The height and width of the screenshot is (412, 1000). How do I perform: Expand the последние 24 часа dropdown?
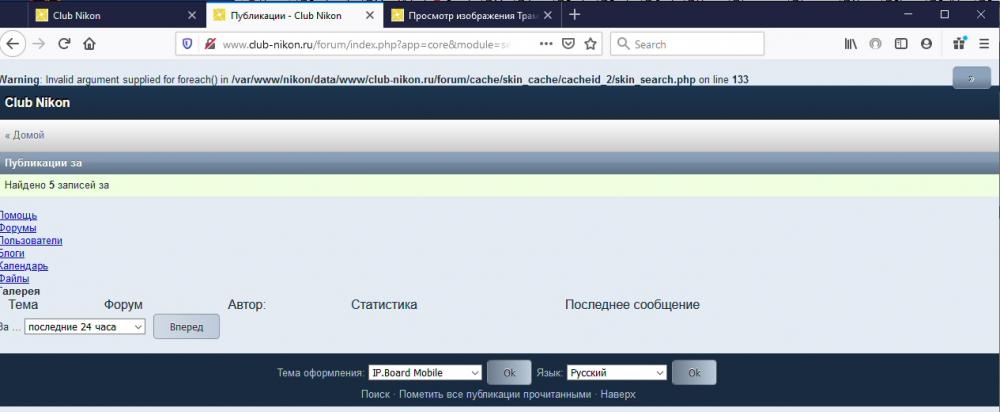pyautogui.click(x=85, y=327)
